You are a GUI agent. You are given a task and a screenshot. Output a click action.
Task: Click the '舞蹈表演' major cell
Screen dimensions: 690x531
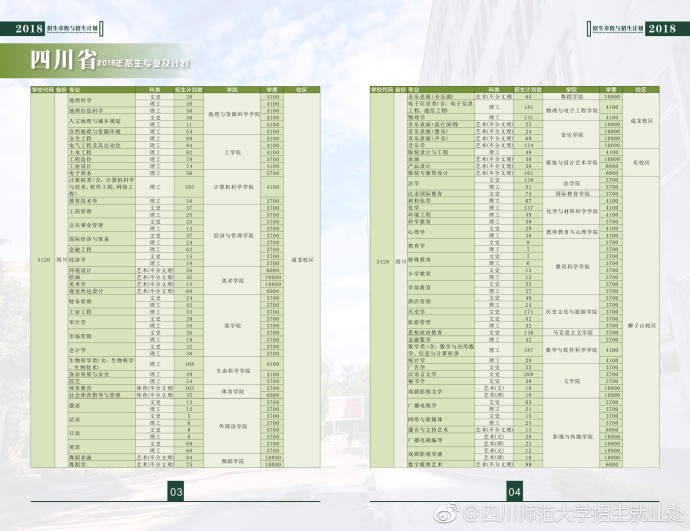click(102, 458)
